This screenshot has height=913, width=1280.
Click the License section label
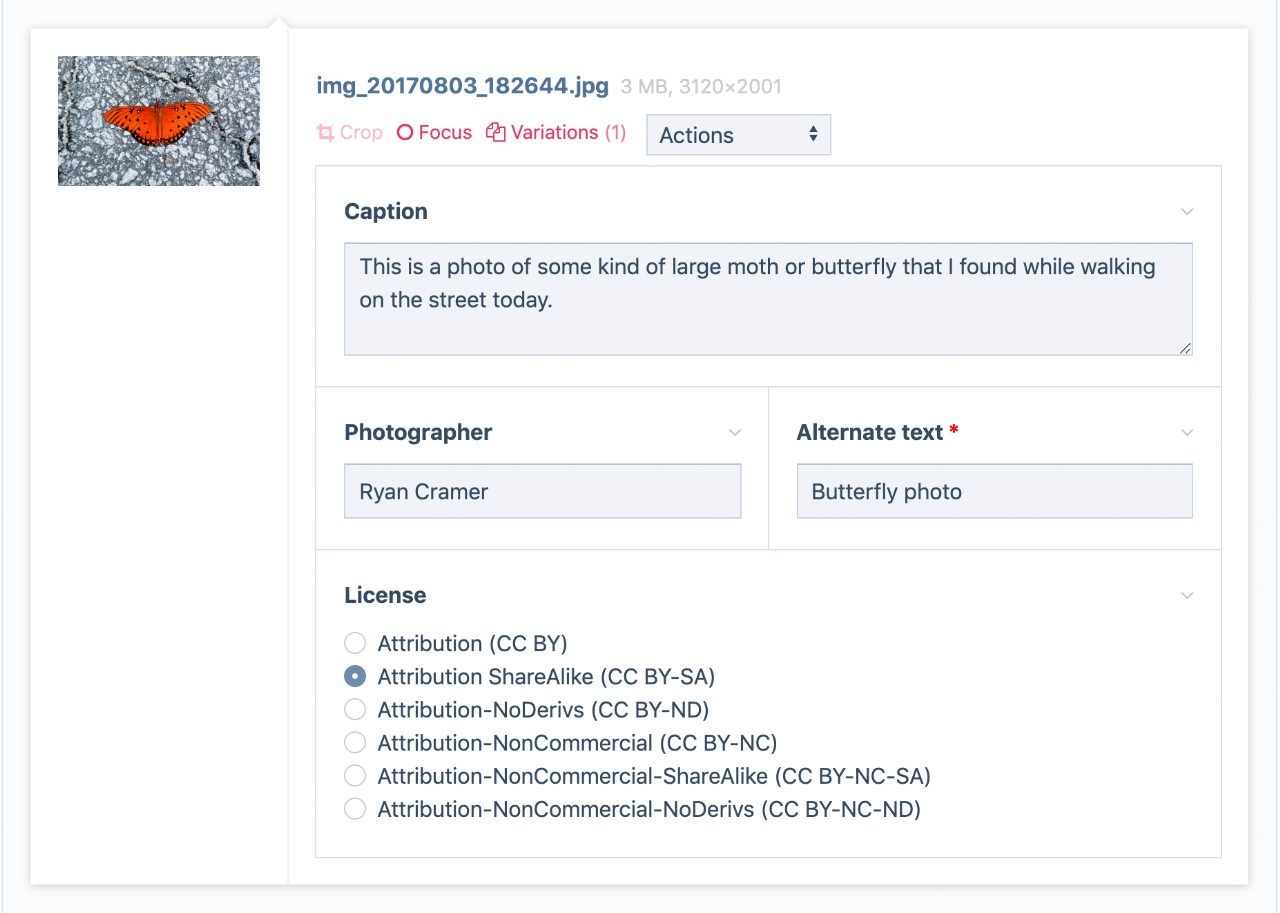click(385, 595)
